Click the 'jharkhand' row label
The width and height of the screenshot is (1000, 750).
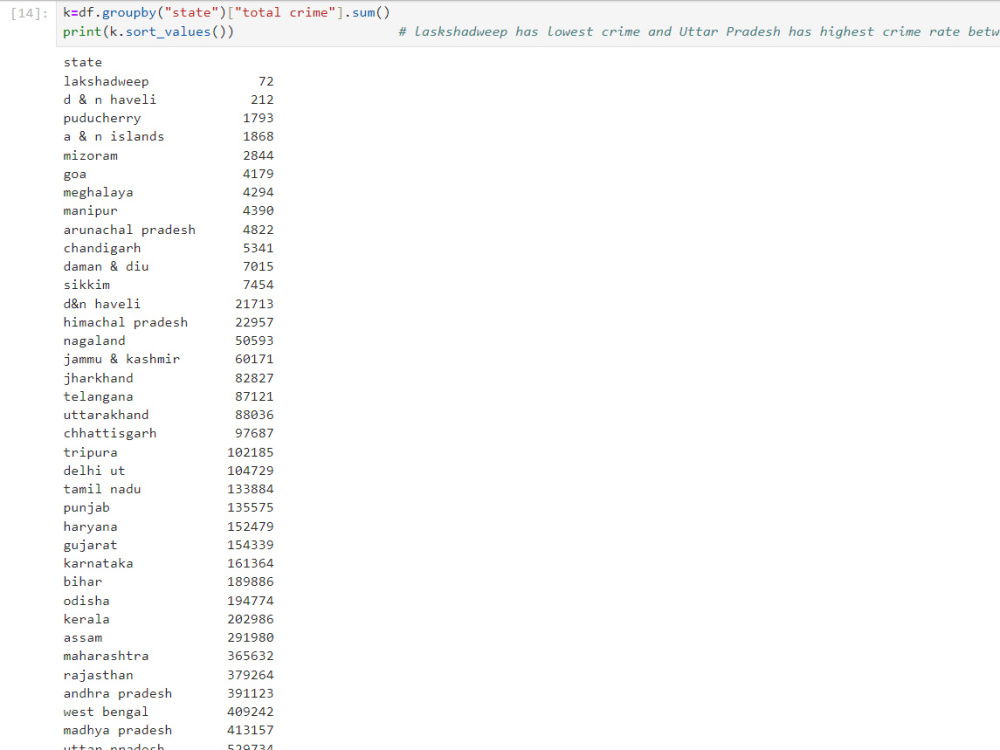tap(98, 378)
